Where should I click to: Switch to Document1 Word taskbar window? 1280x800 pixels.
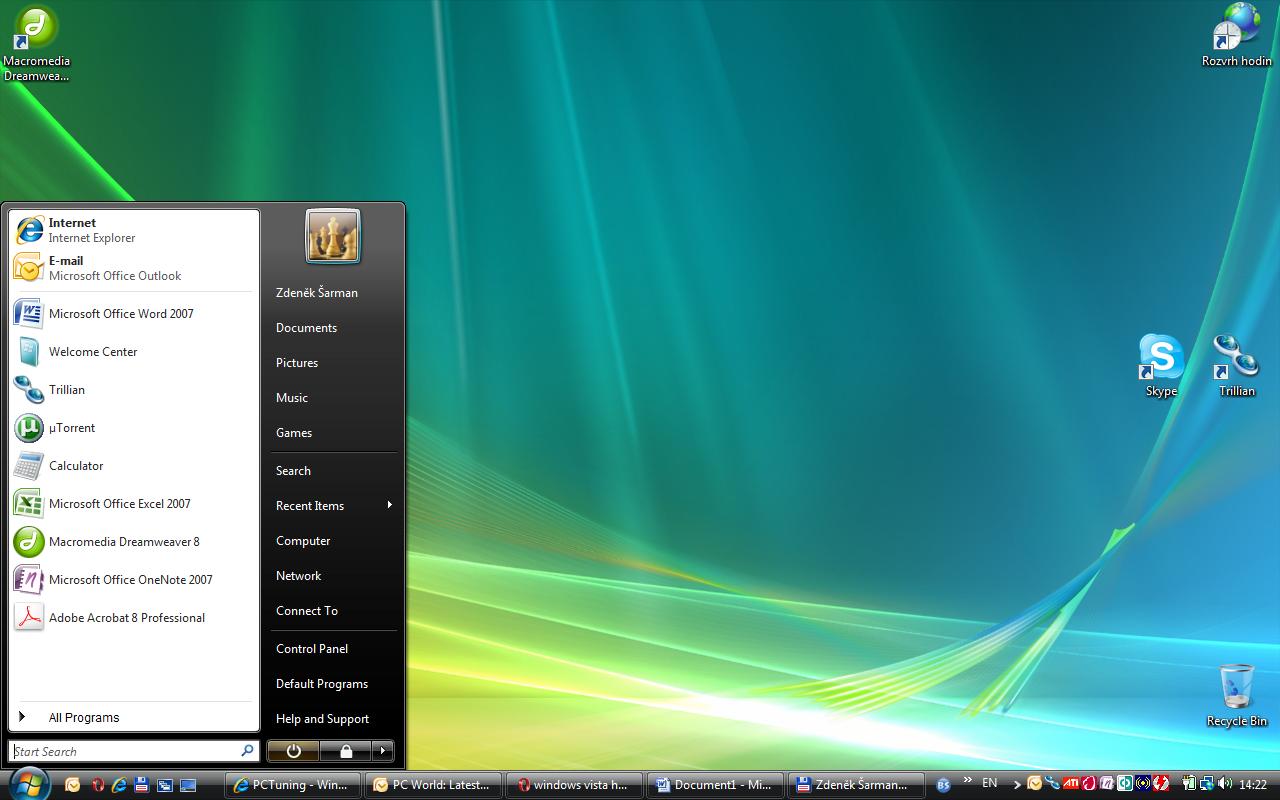point(715,785)
